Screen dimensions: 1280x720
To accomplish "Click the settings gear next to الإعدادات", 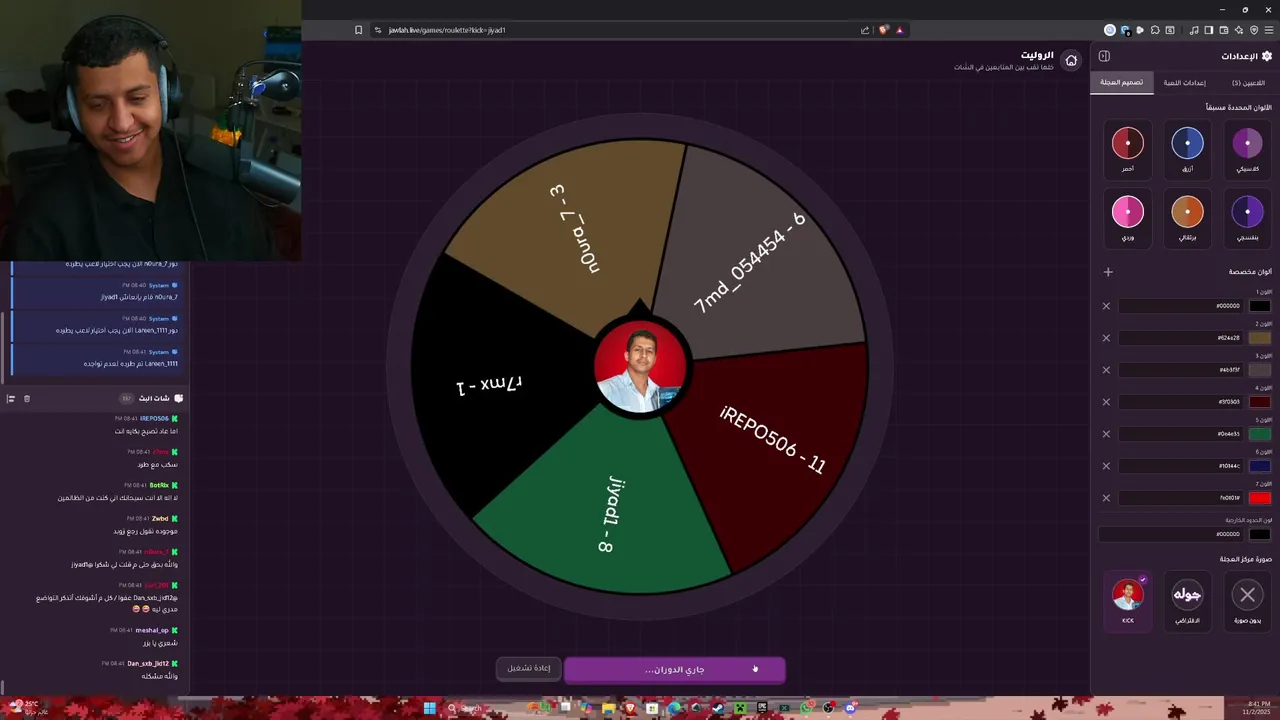I will 1267,56.
